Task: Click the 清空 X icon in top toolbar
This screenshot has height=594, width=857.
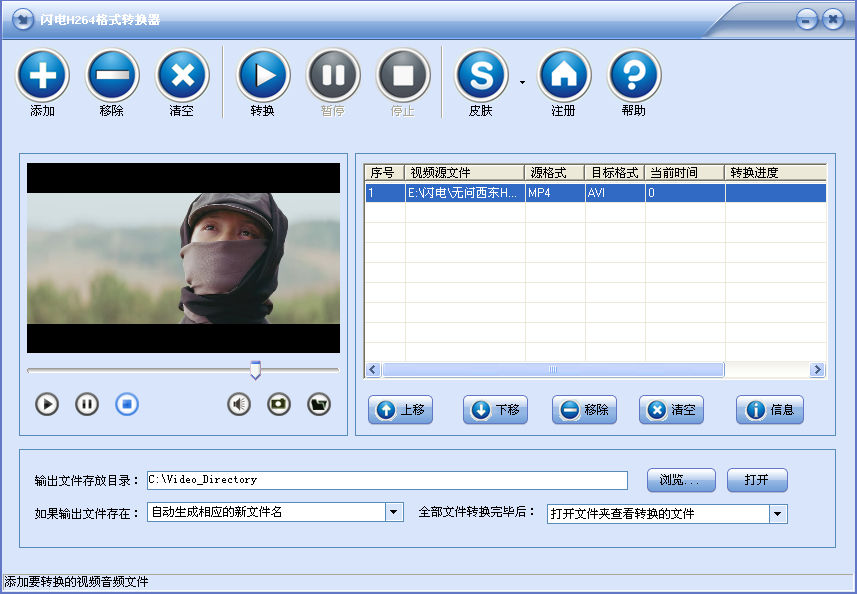Action: 182,75
